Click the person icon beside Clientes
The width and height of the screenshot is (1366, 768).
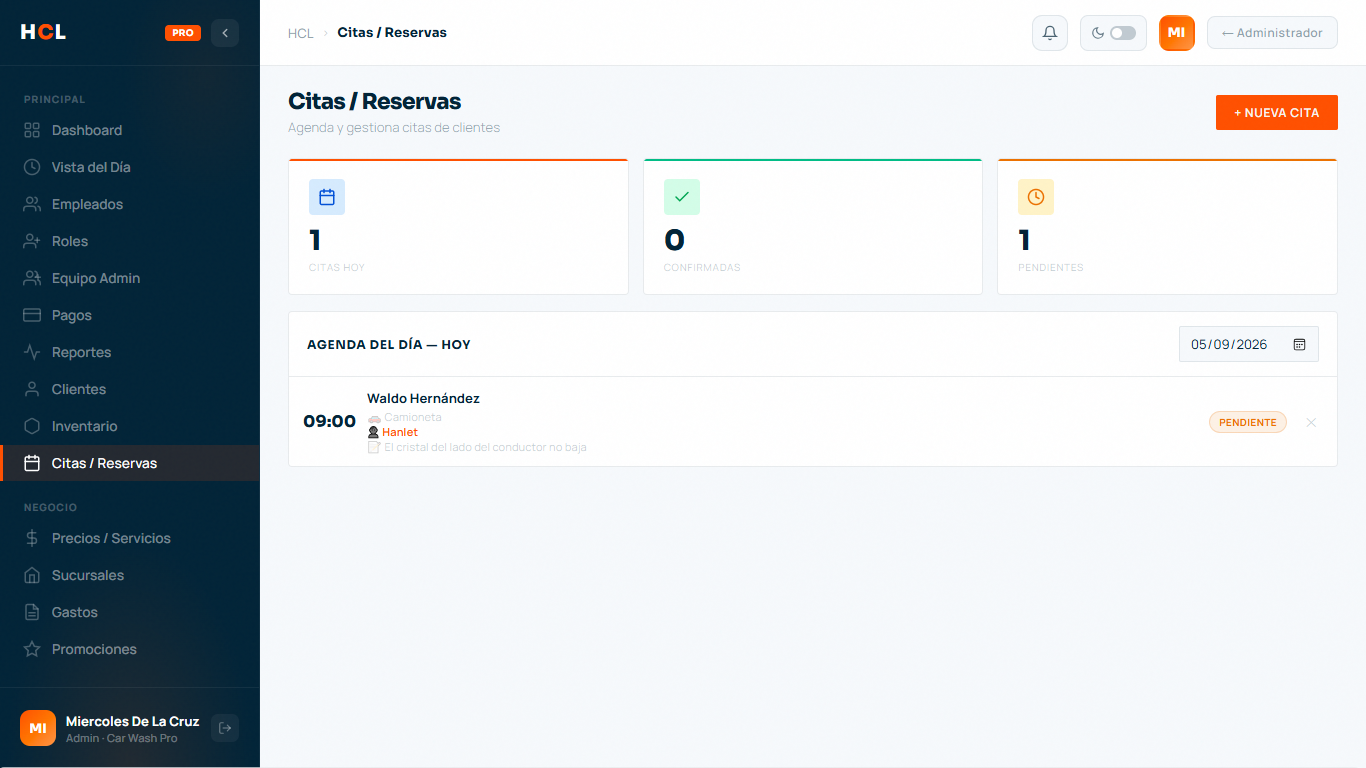pos(32,389)
